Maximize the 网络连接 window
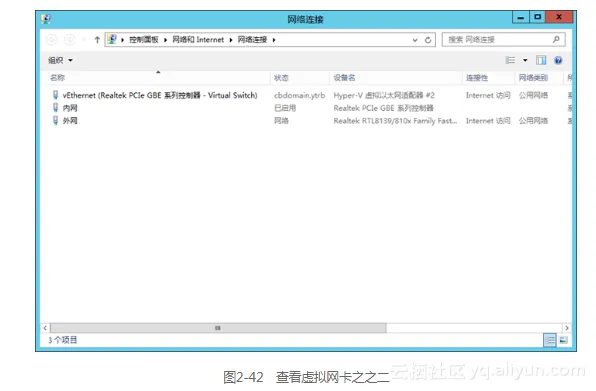The width and height of the screenshot is (596, 391). click(537, 17)
